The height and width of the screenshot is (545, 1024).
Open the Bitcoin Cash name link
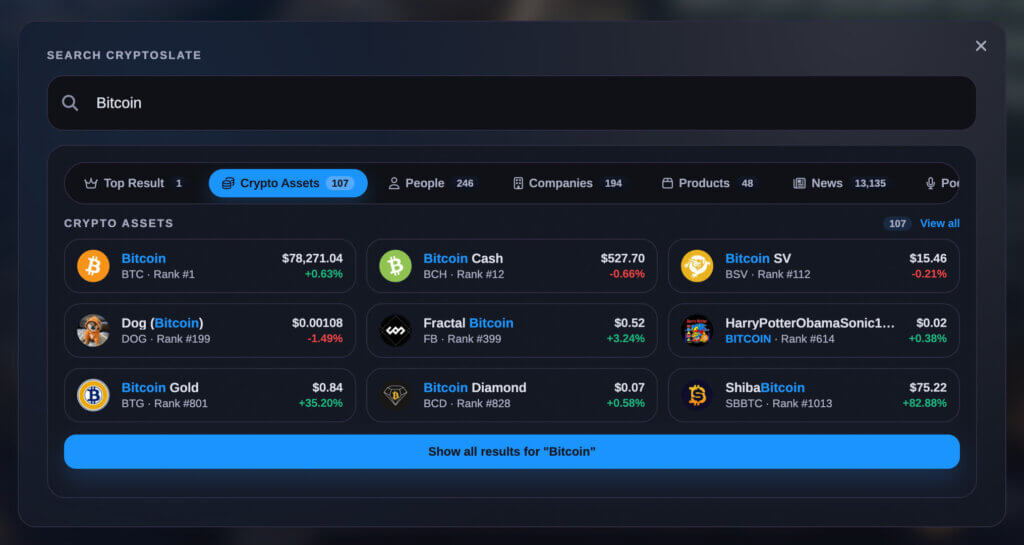point(463,258)
